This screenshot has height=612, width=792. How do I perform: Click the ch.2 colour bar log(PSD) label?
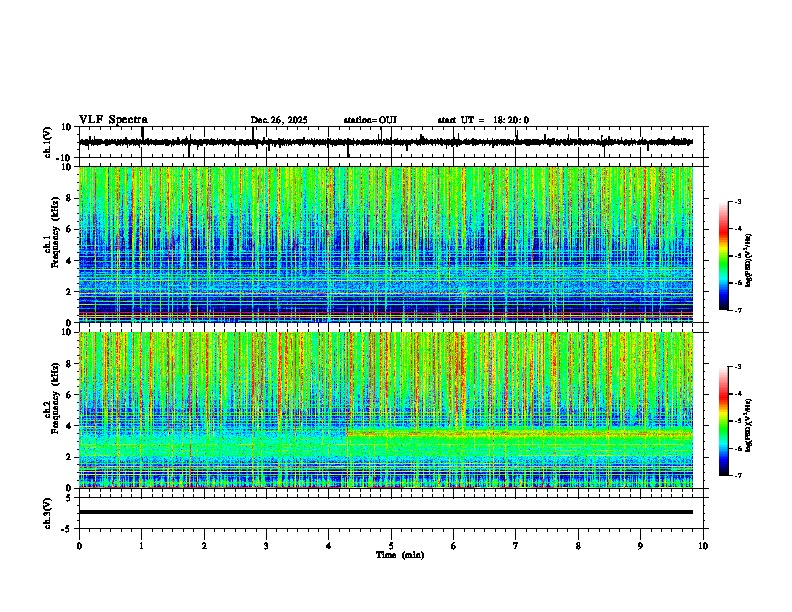point(749,425)
